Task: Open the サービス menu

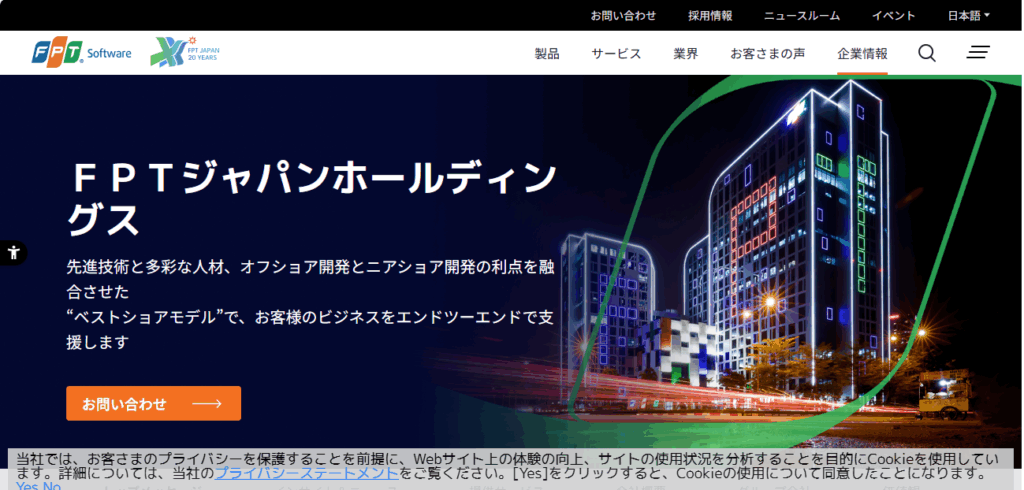Action: coord(616,54)
